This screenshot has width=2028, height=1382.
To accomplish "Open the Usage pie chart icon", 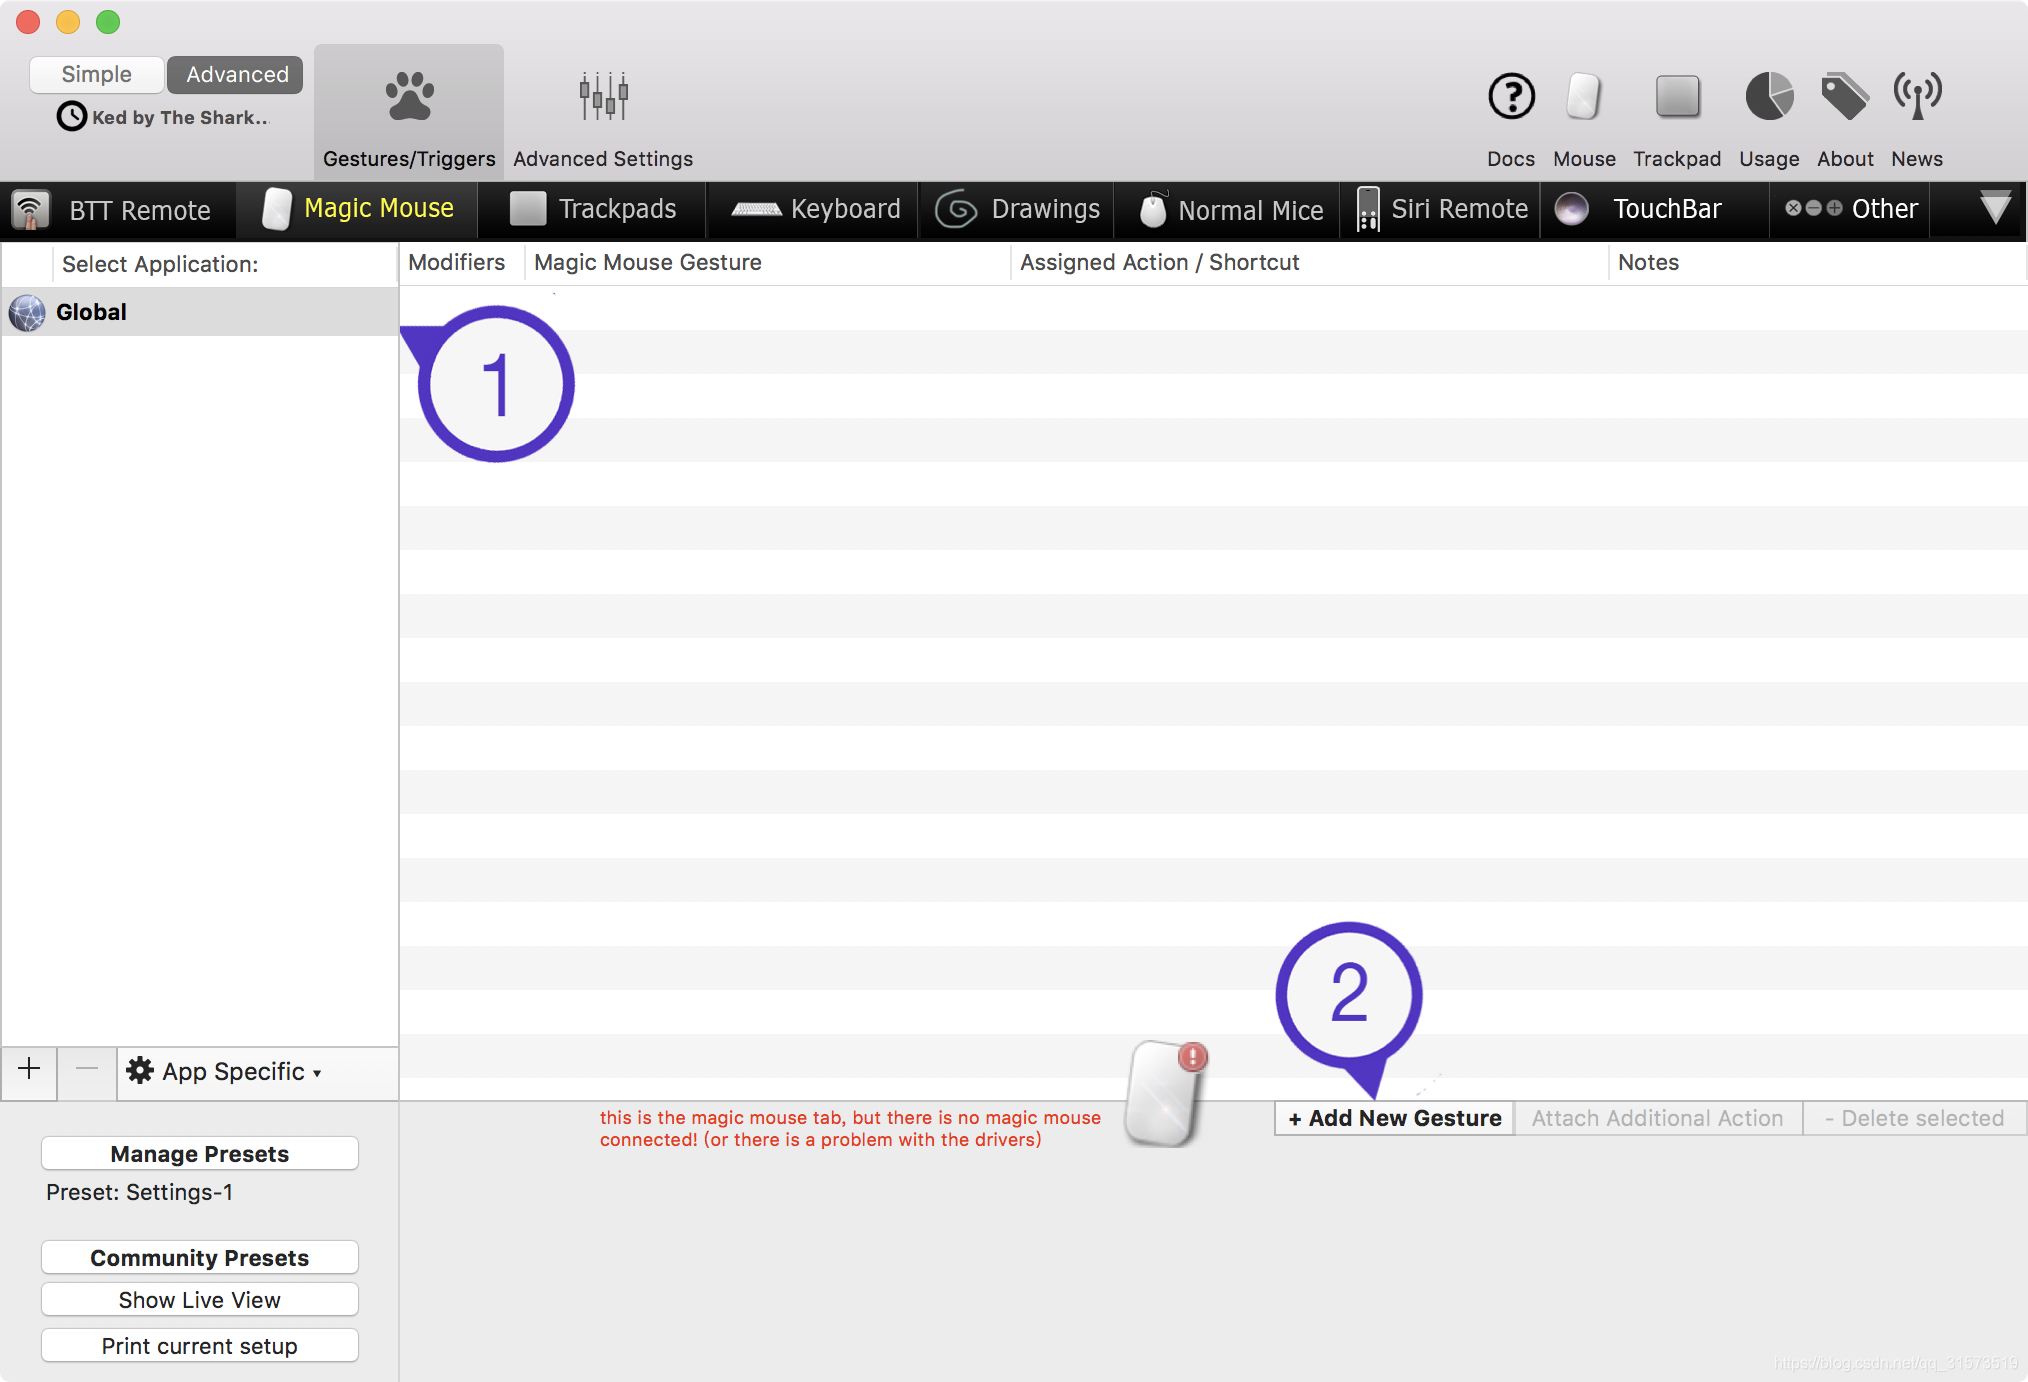I will click(1769, 98).
